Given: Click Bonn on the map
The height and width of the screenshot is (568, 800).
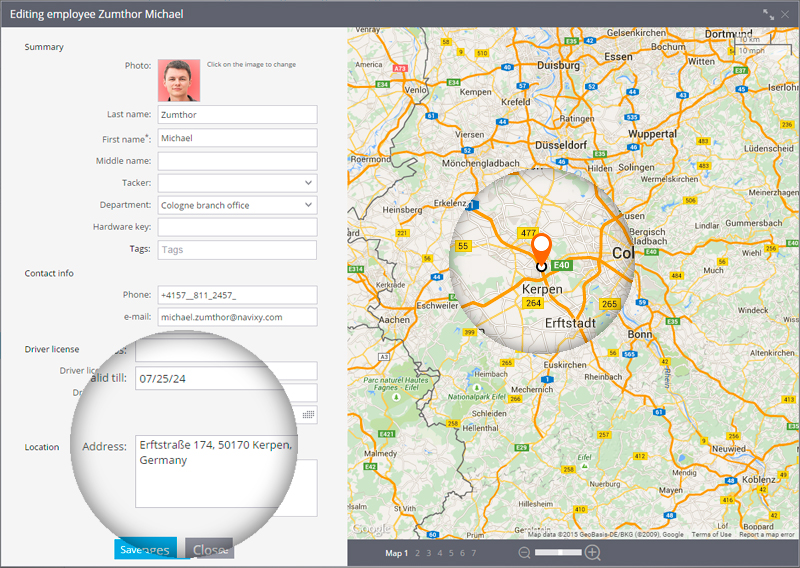Looking at the screenshot, I should (x=640, y=334).
